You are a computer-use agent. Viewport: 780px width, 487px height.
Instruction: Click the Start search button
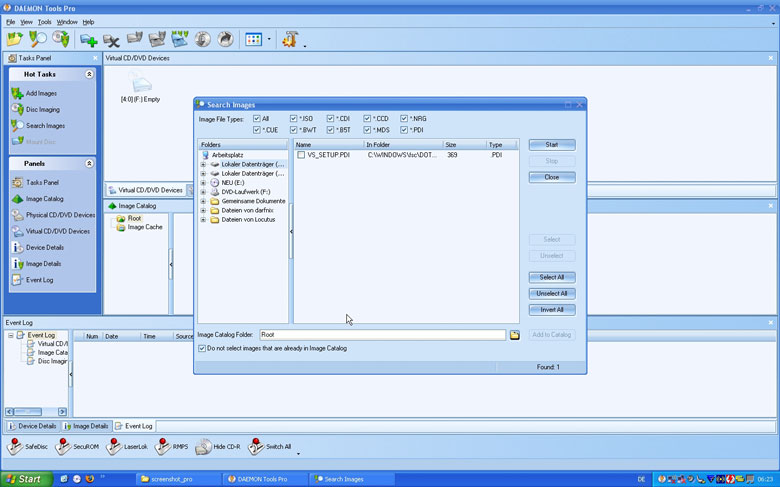[x=552, y=145]
